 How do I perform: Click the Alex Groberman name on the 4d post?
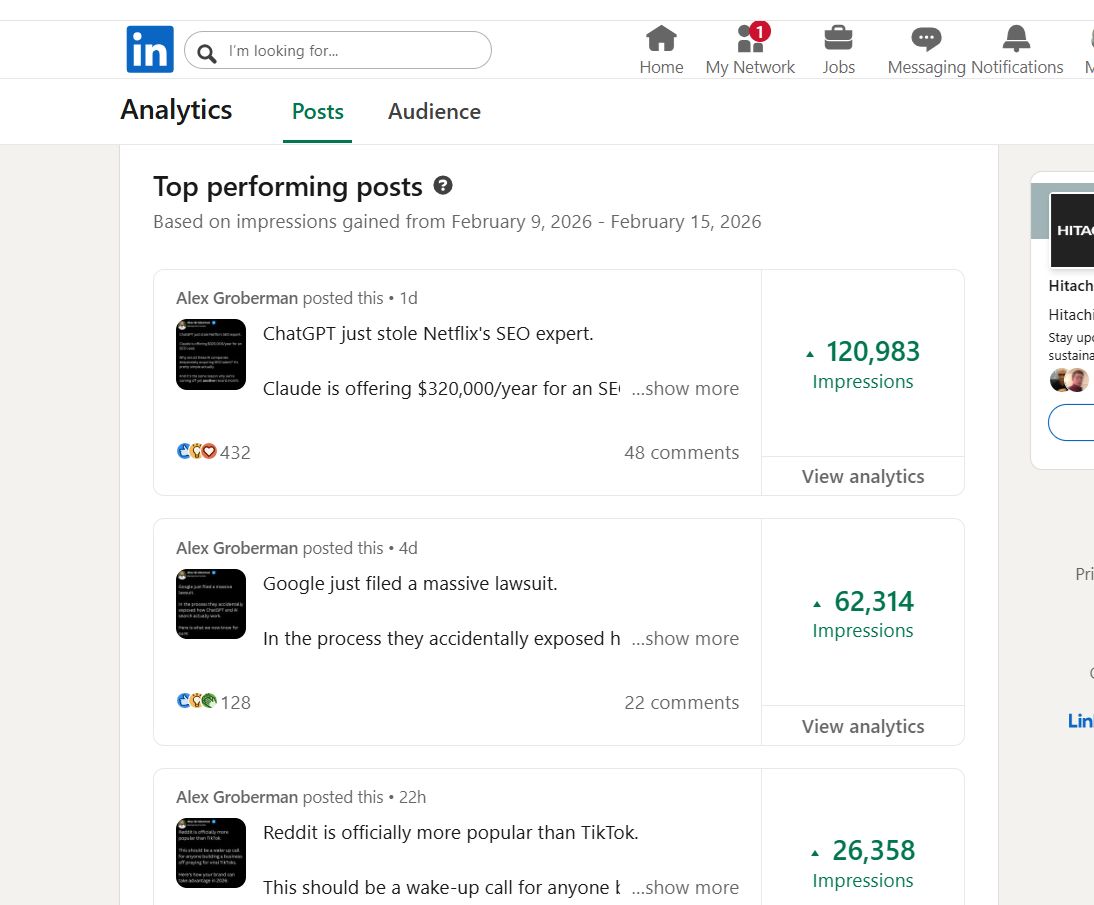point(237,548)
